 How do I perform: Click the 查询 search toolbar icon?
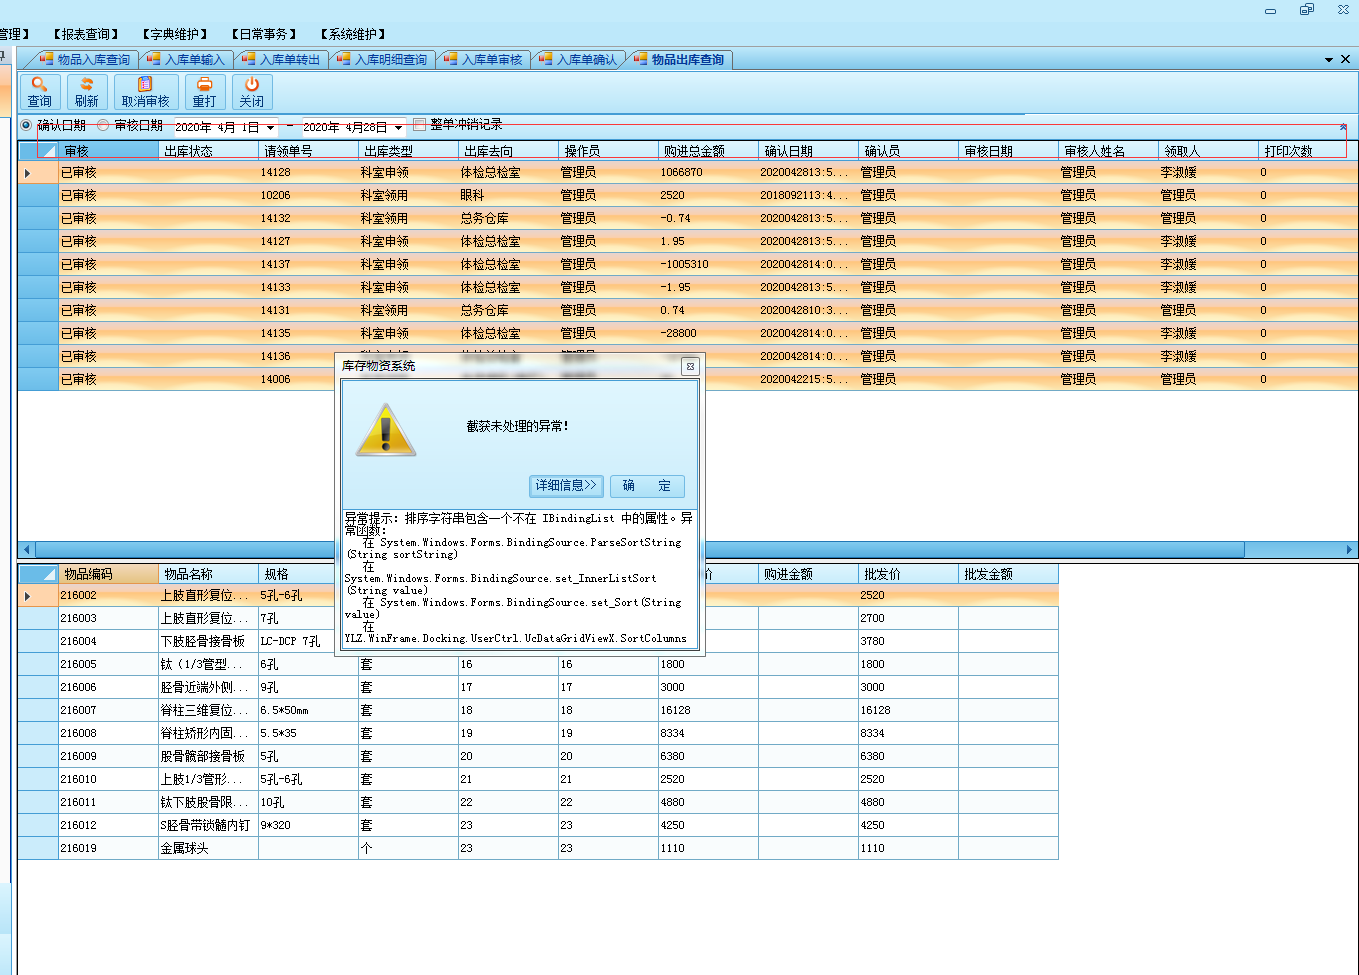(40, 86)
